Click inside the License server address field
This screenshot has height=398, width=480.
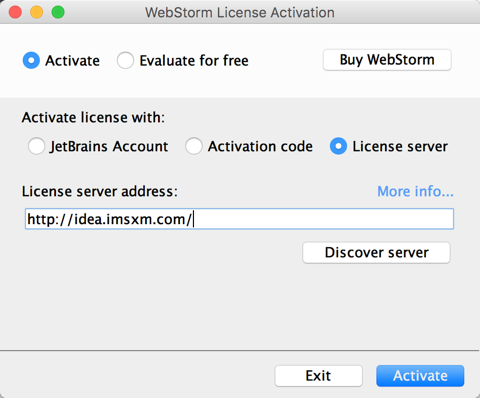[x=239, y=219]
